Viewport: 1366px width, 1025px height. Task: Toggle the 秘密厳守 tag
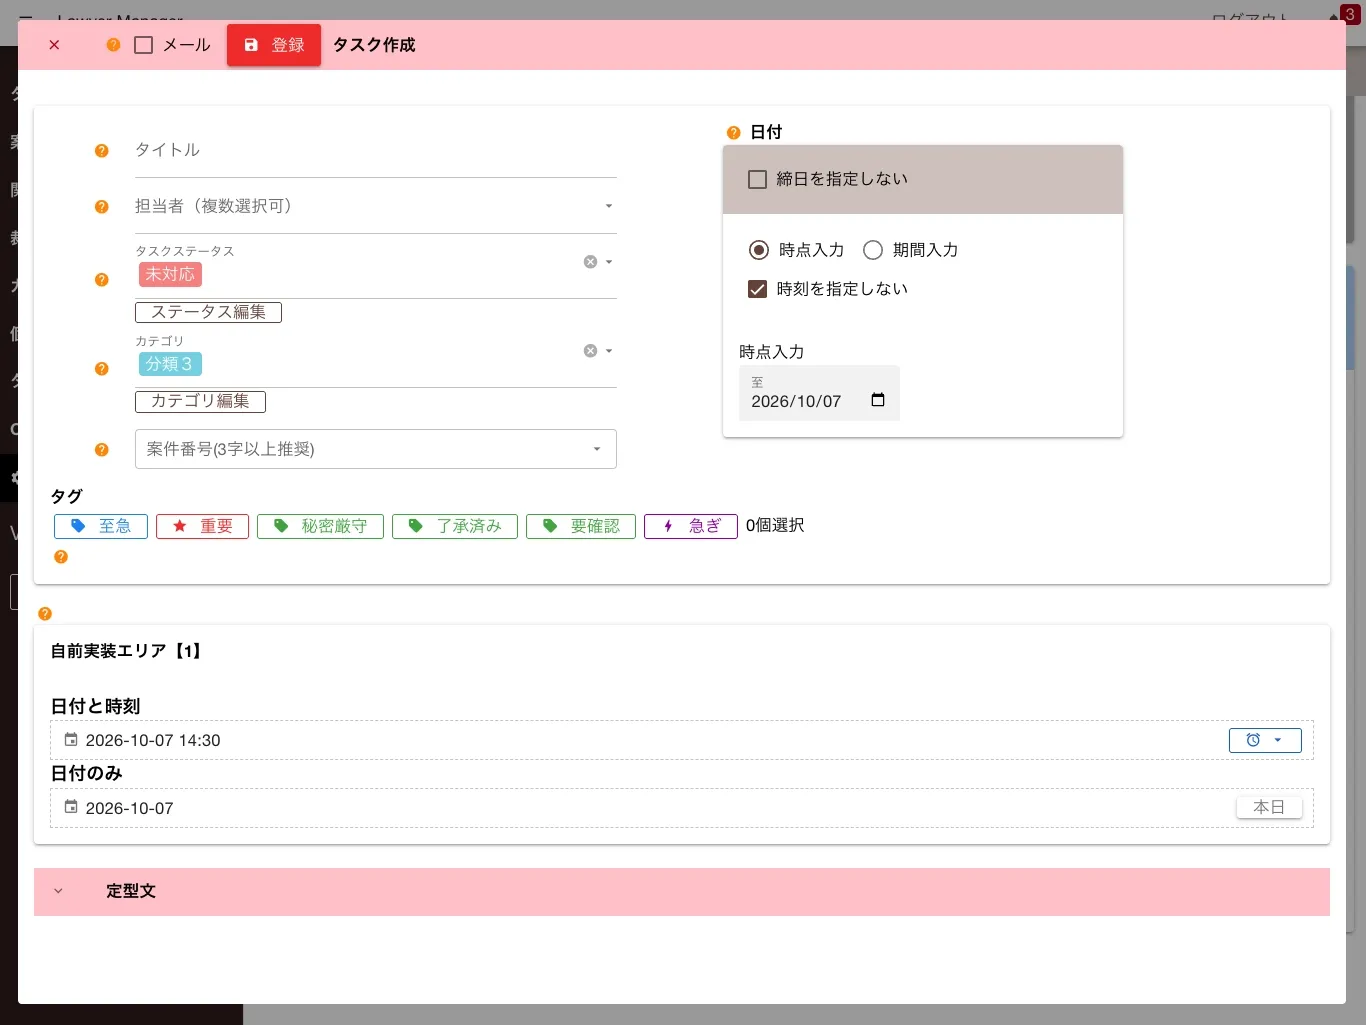[320, 526]
